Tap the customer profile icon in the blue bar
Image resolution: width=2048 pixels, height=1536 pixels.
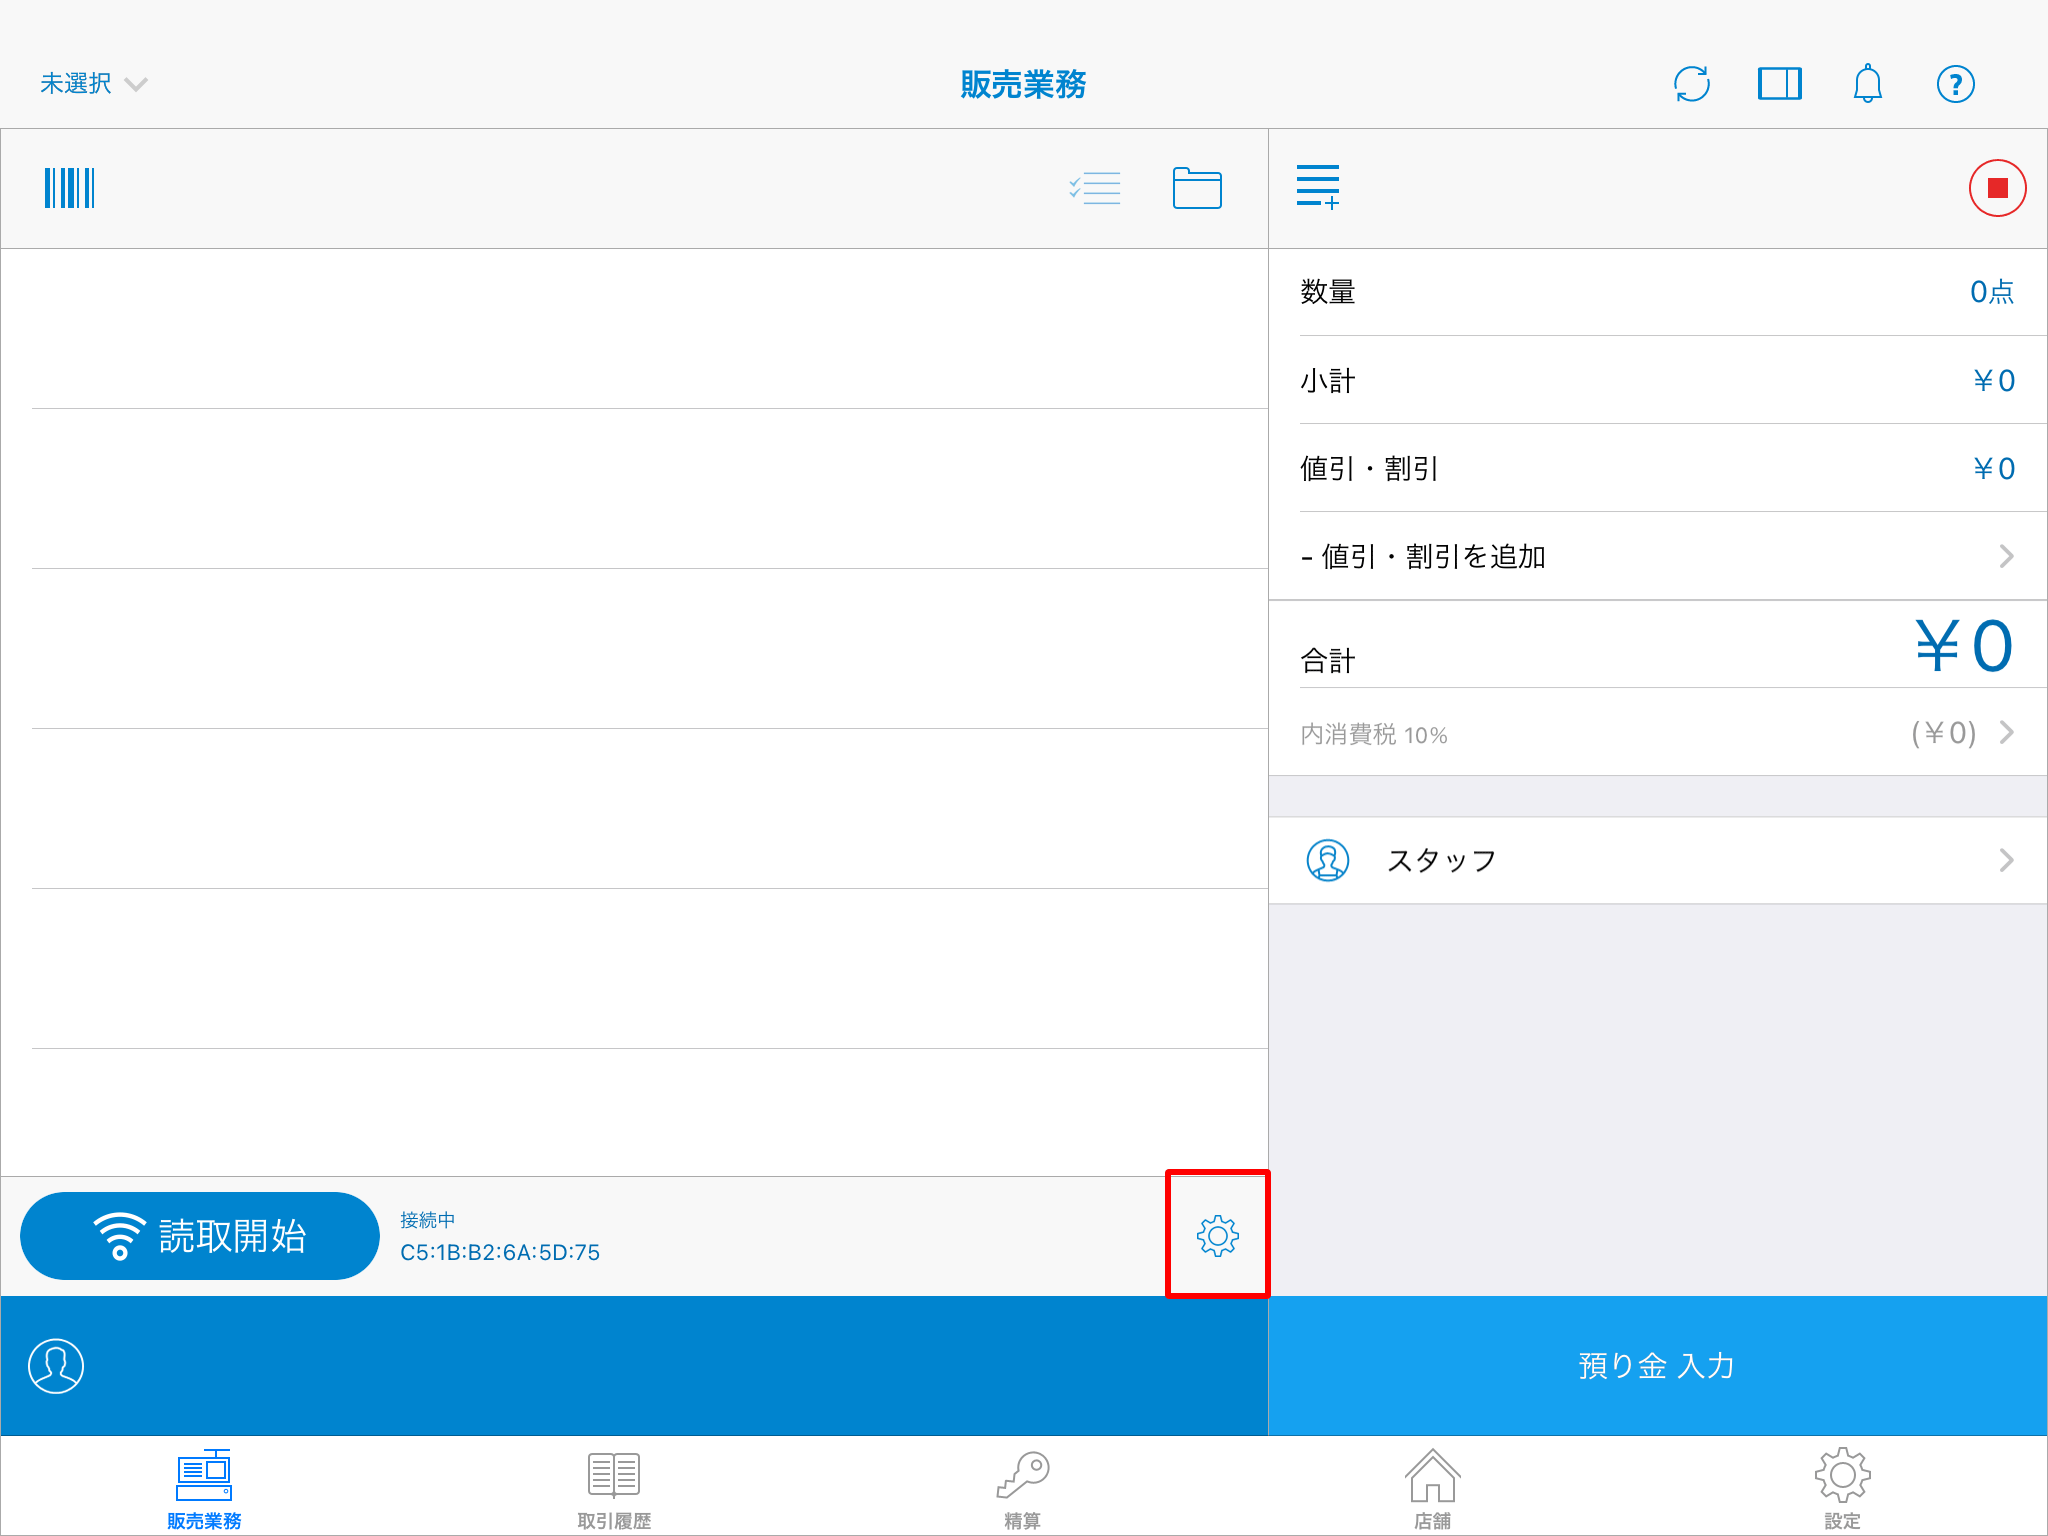[x=56, y=1366]
